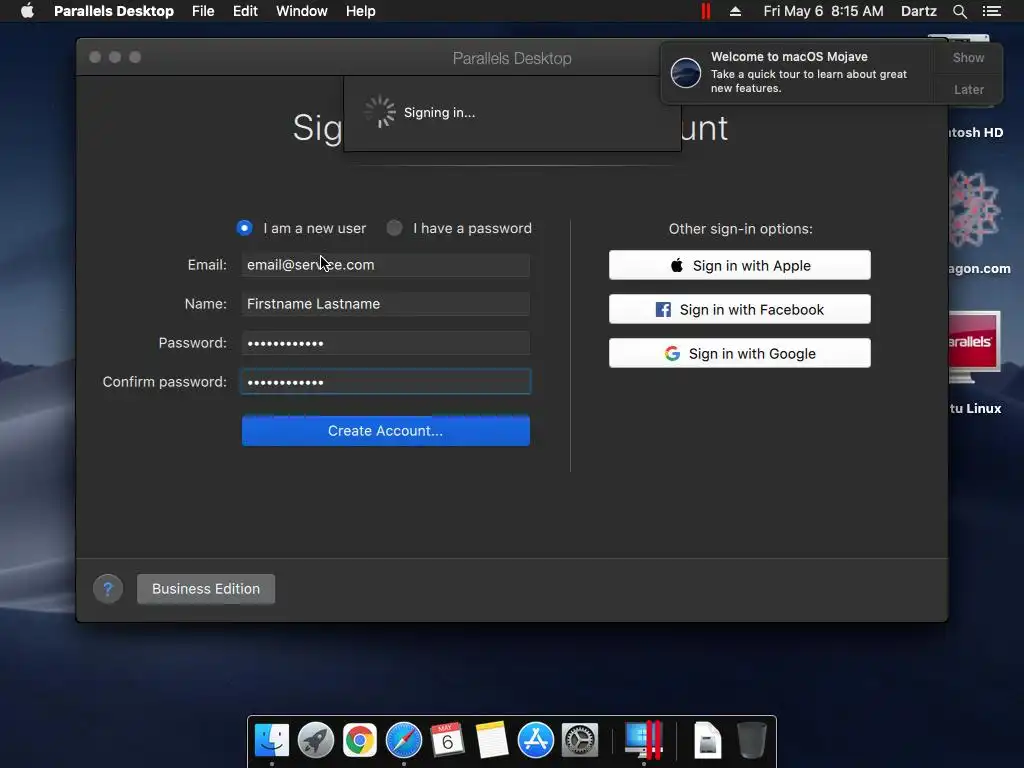The height and width of the screenshot is (768, 1024).
Task: Click Parallels Desktop icon in Dock
Action: pyautogui.click(x=644, y=741)
